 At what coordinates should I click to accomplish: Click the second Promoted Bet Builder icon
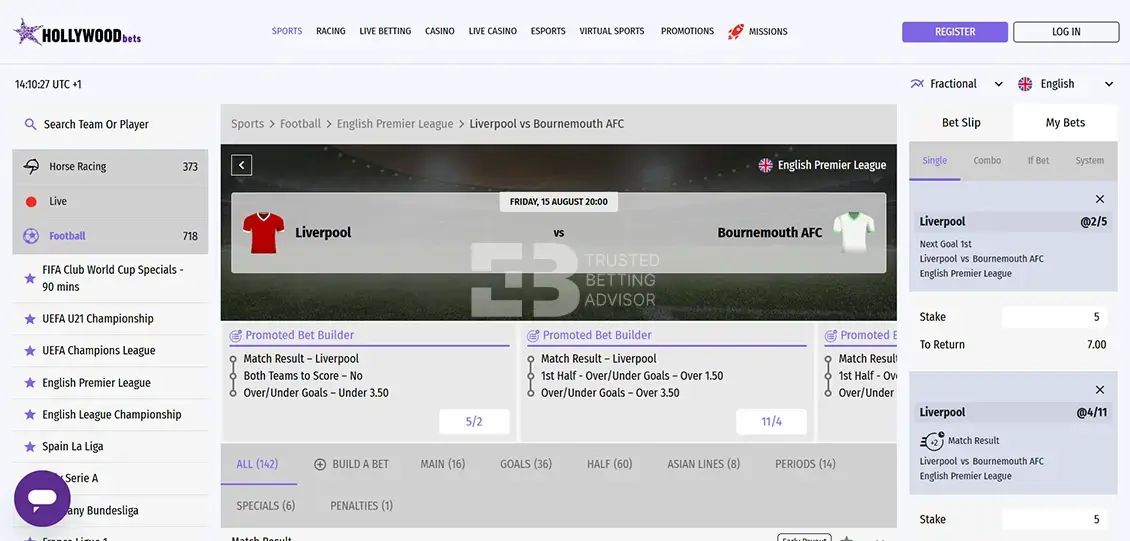[x=533, y=336]
